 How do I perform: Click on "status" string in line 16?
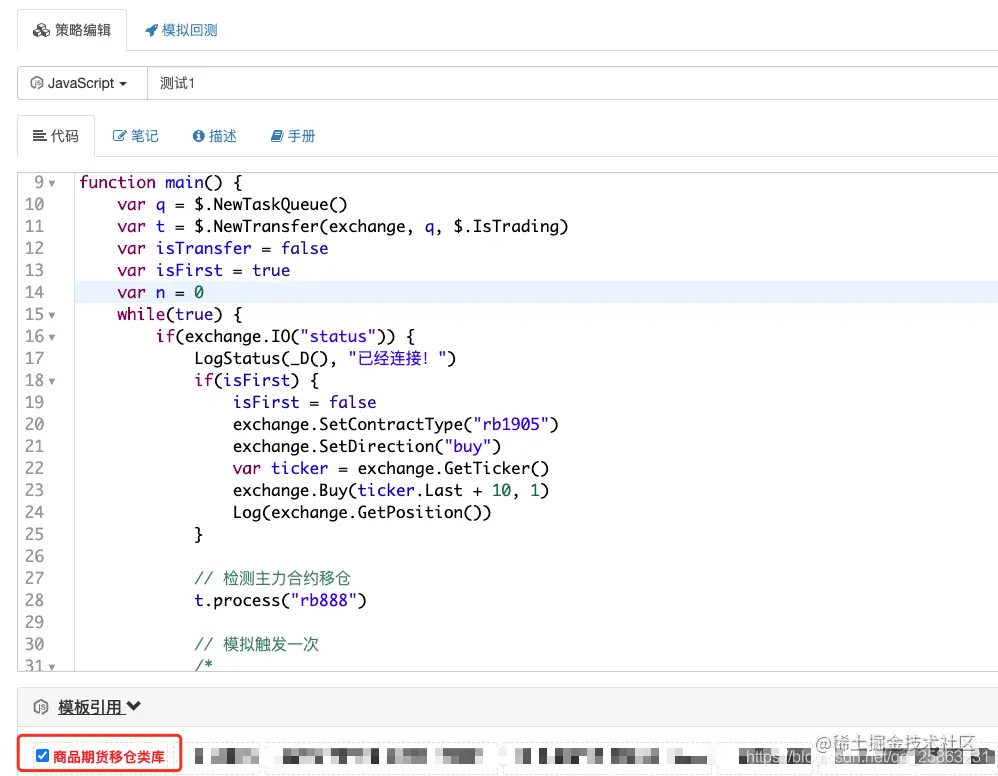(339, 336)
